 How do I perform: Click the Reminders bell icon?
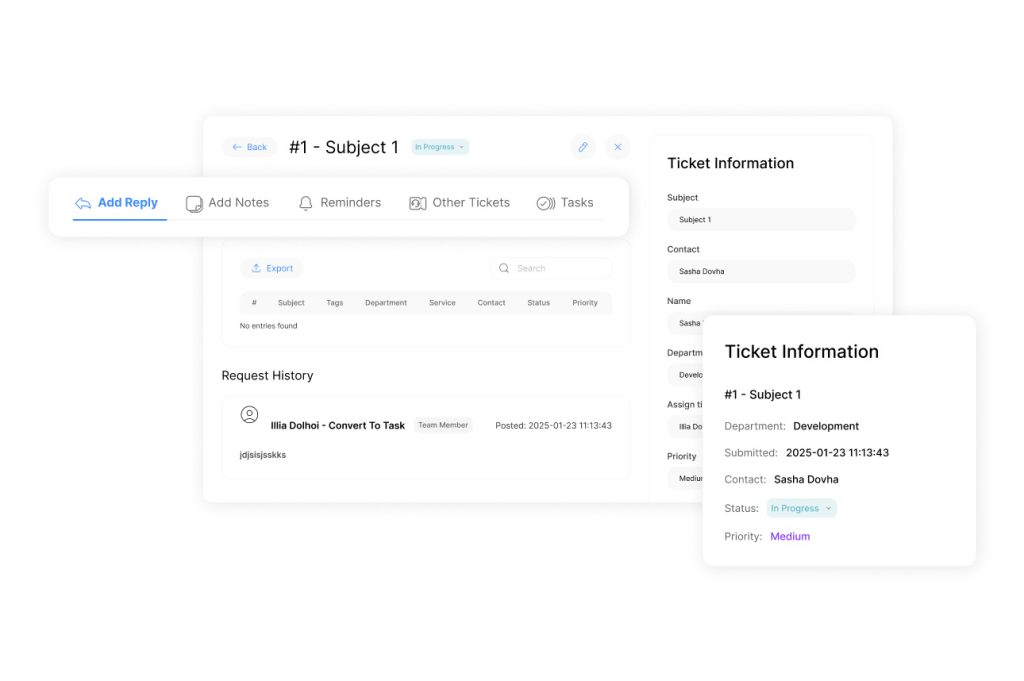pyautogui.click(x=306, y=203)
